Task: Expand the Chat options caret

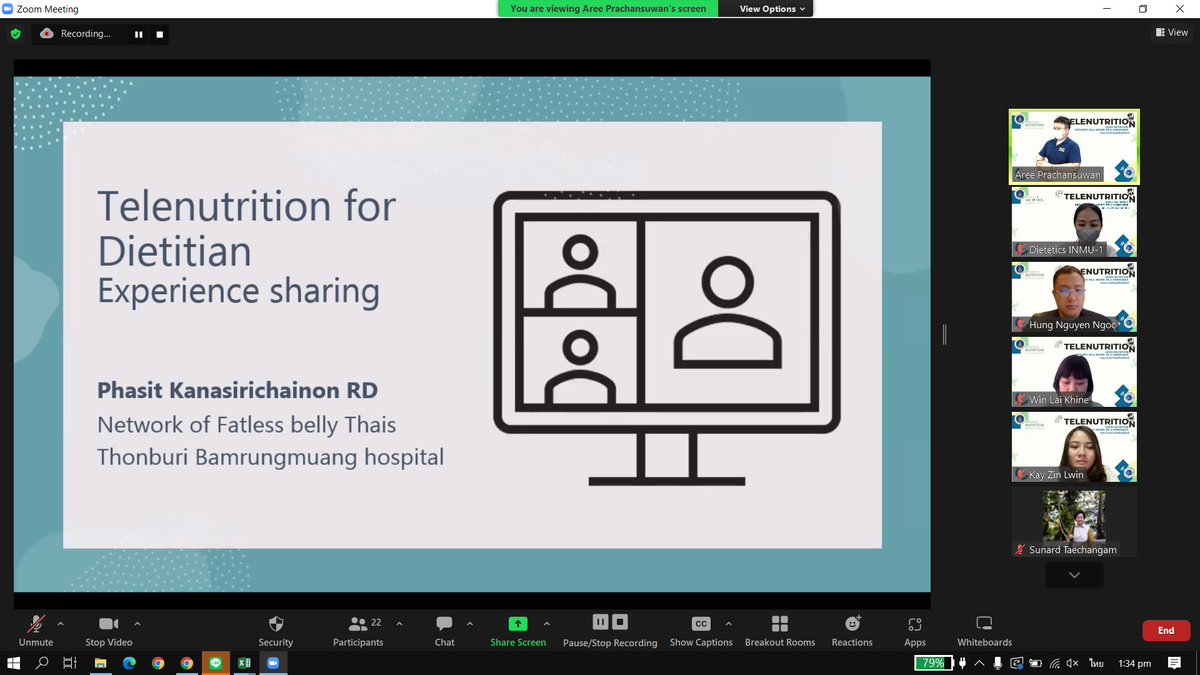Action: tap(471, 622)
